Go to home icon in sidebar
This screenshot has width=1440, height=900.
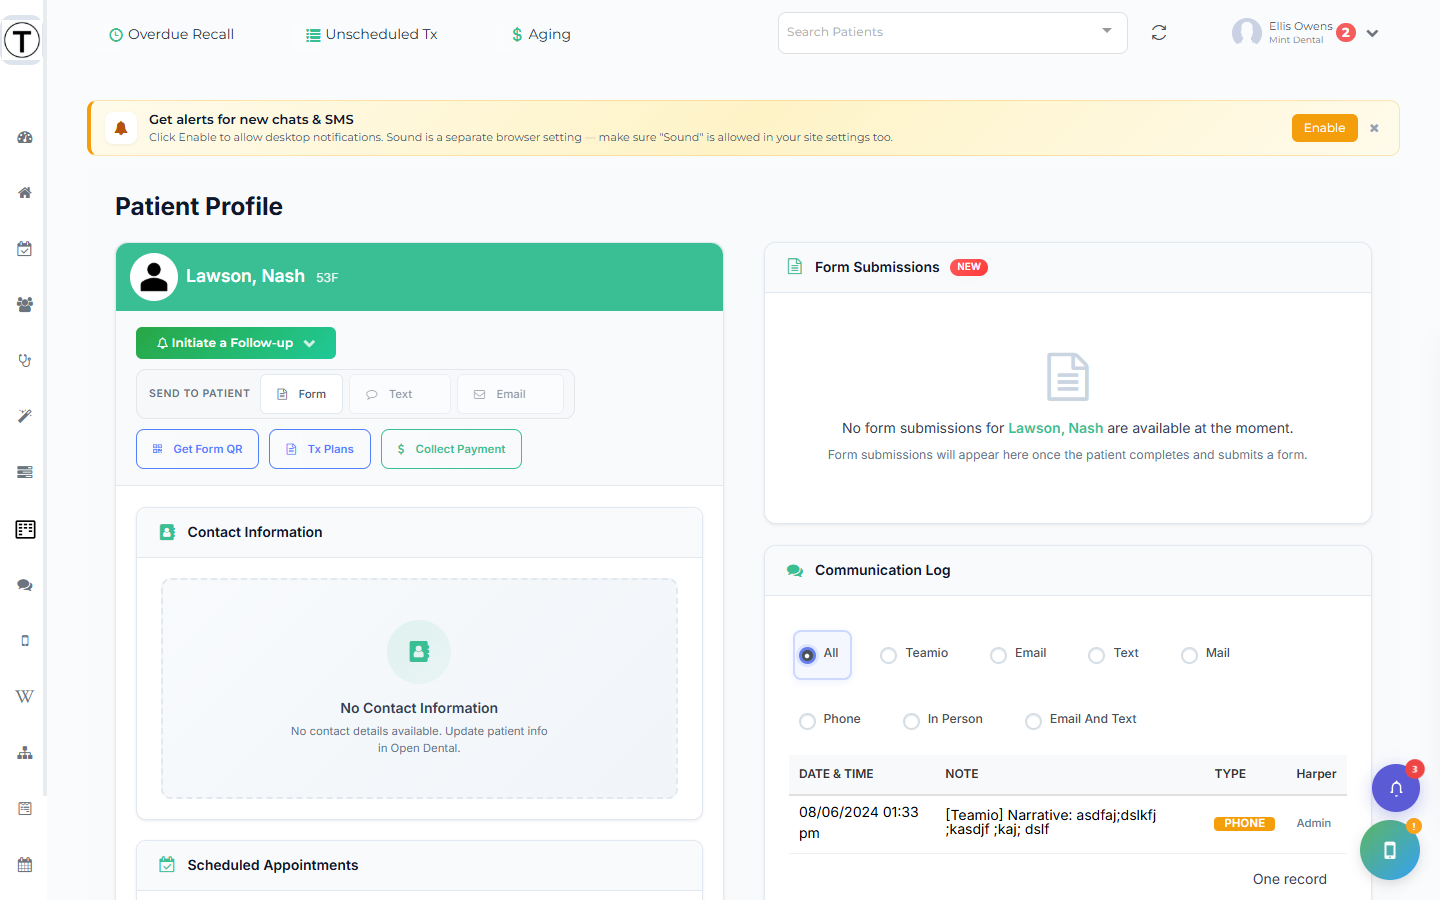[x=25, y=193]
